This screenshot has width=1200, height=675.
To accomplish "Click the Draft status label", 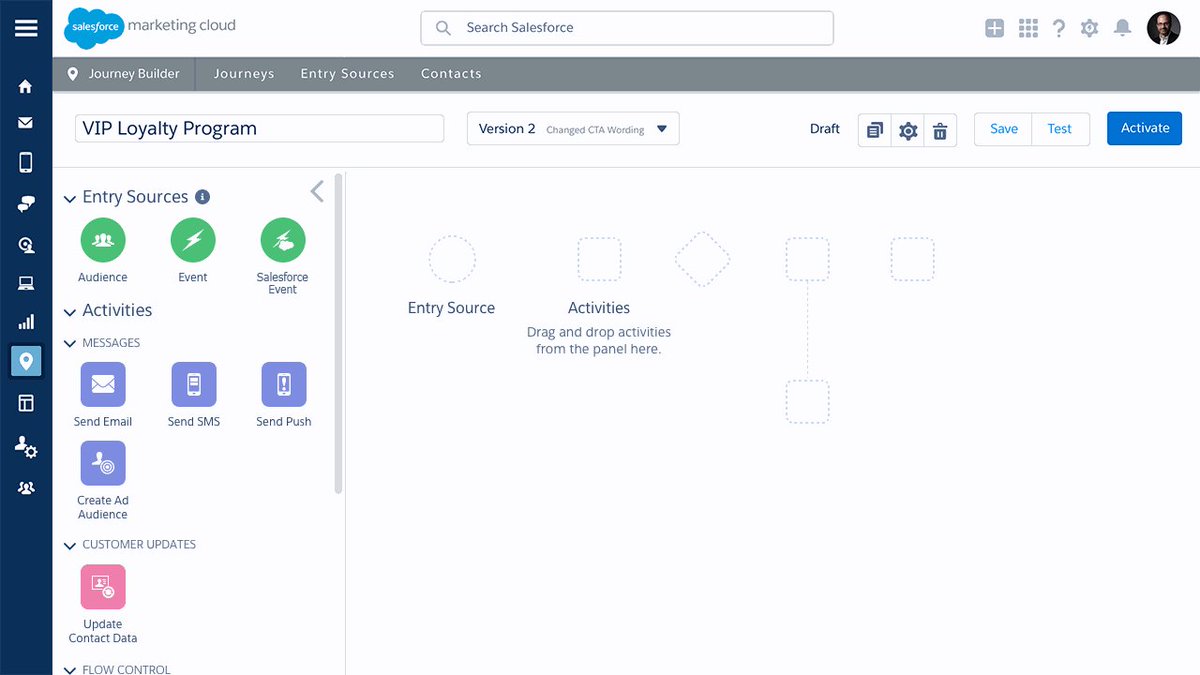I will [825, 129].
